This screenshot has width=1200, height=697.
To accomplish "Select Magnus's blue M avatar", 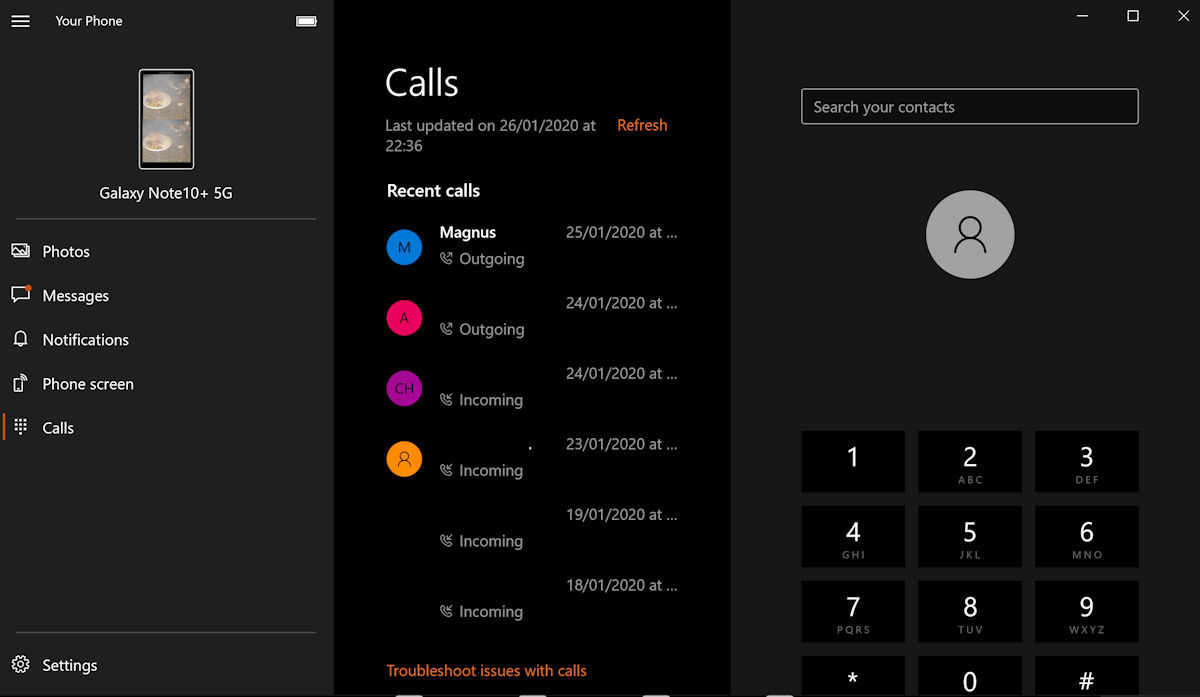I will coord(404,247).
